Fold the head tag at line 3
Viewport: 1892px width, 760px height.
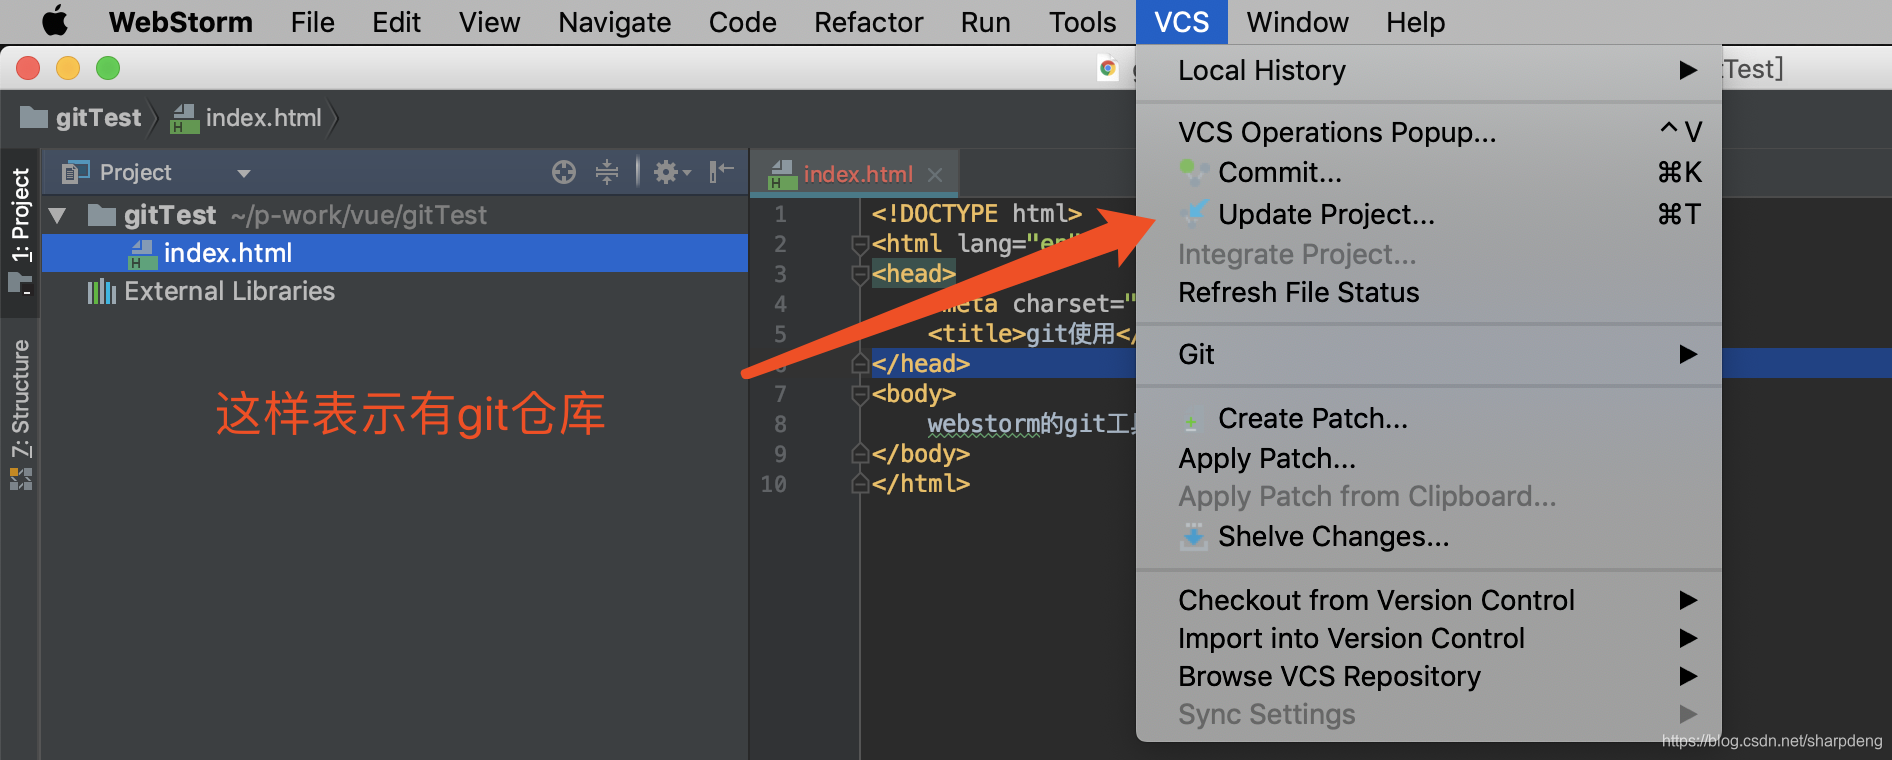pos(858,274)
